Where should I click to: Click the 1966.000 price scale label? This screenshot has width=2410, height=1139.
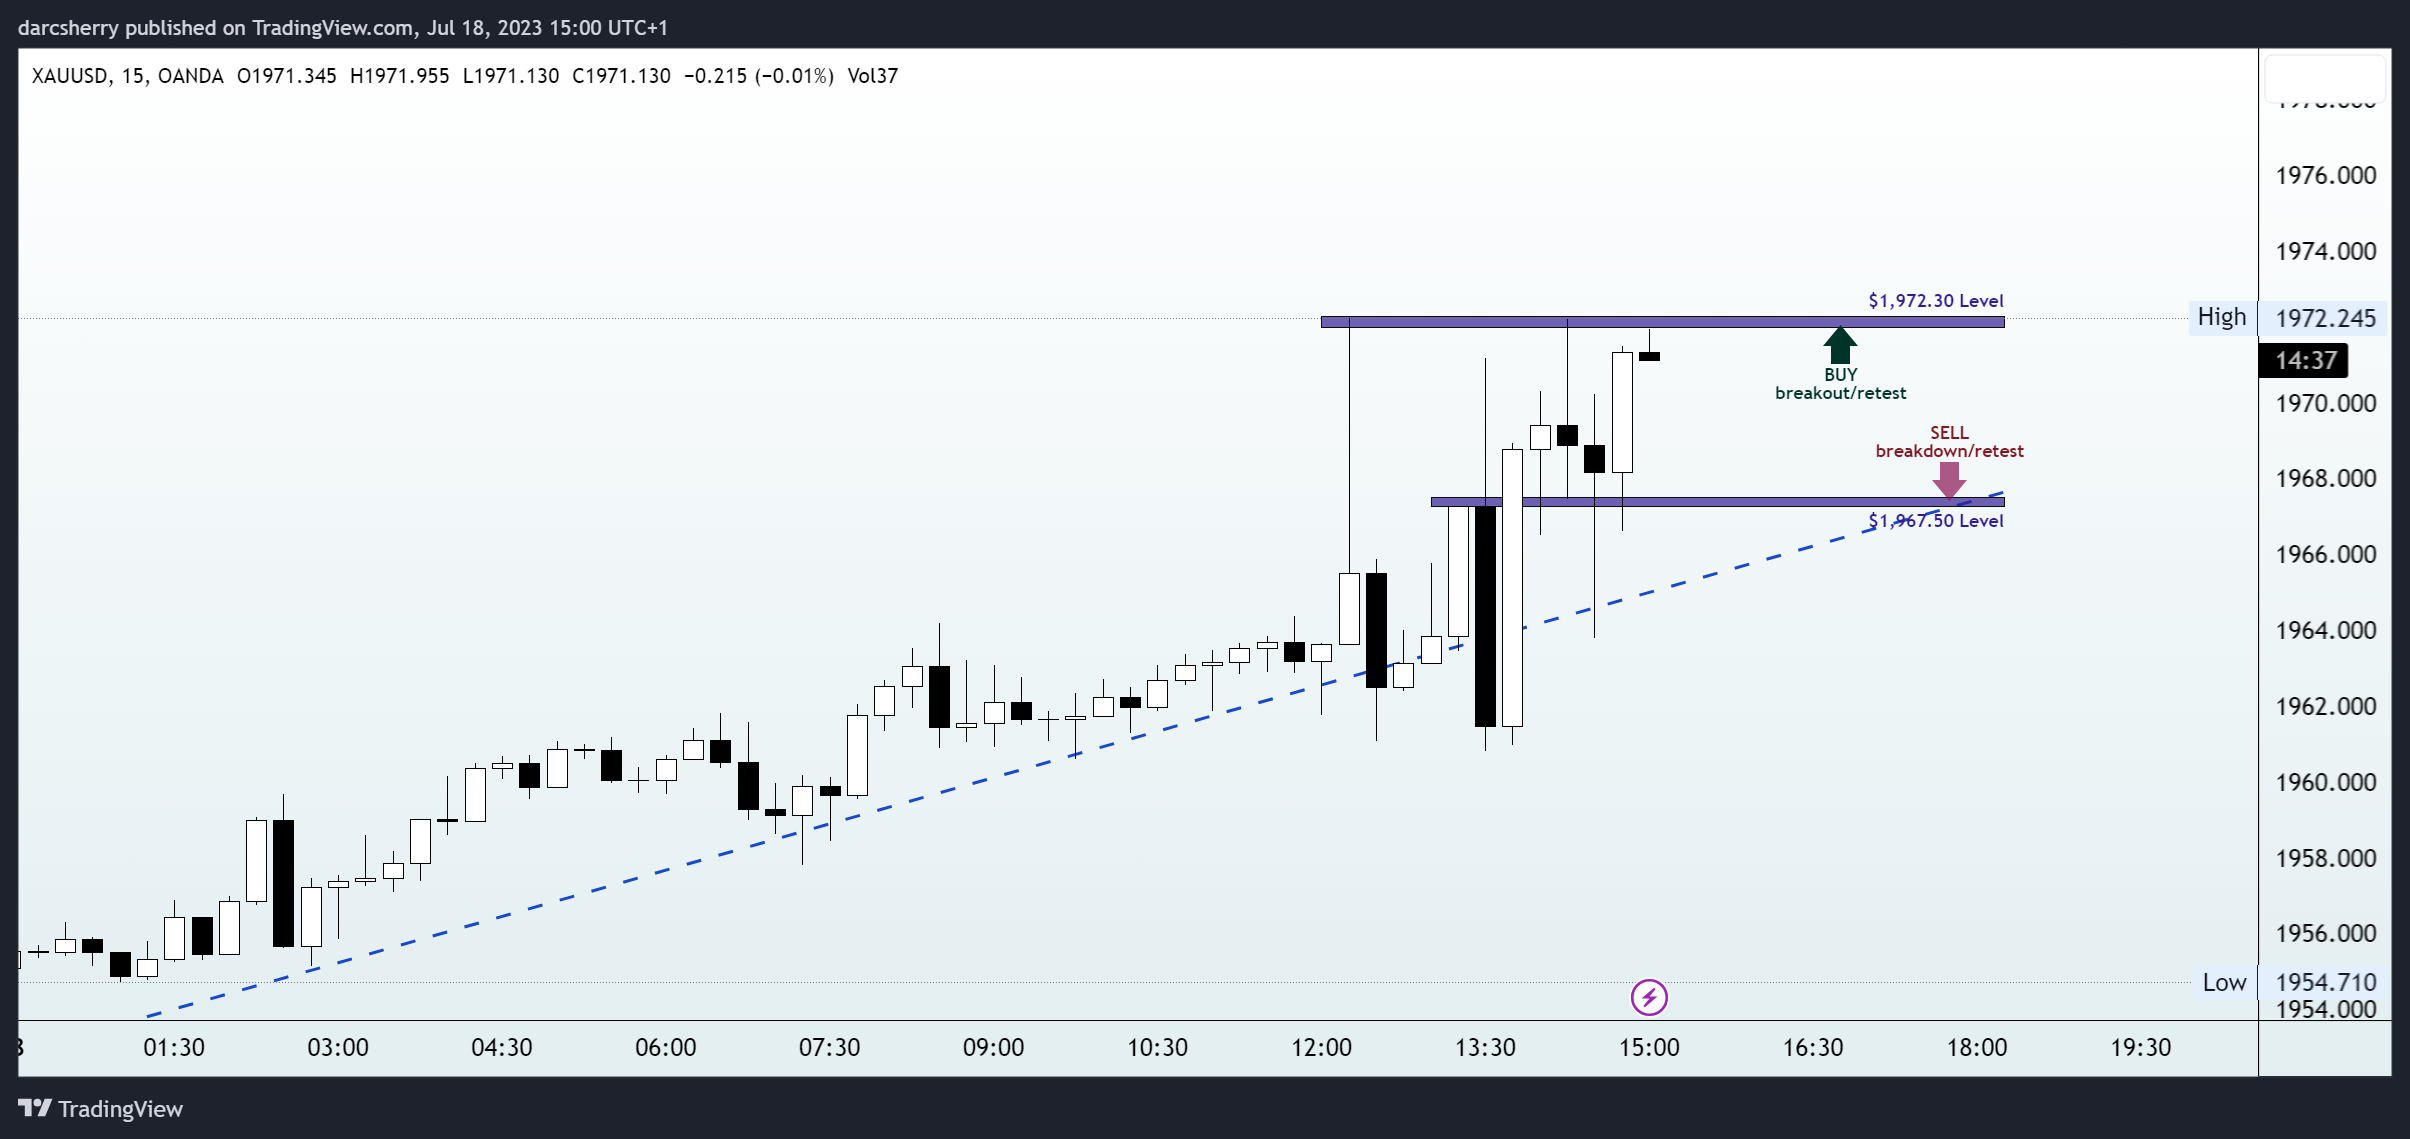2326,555
